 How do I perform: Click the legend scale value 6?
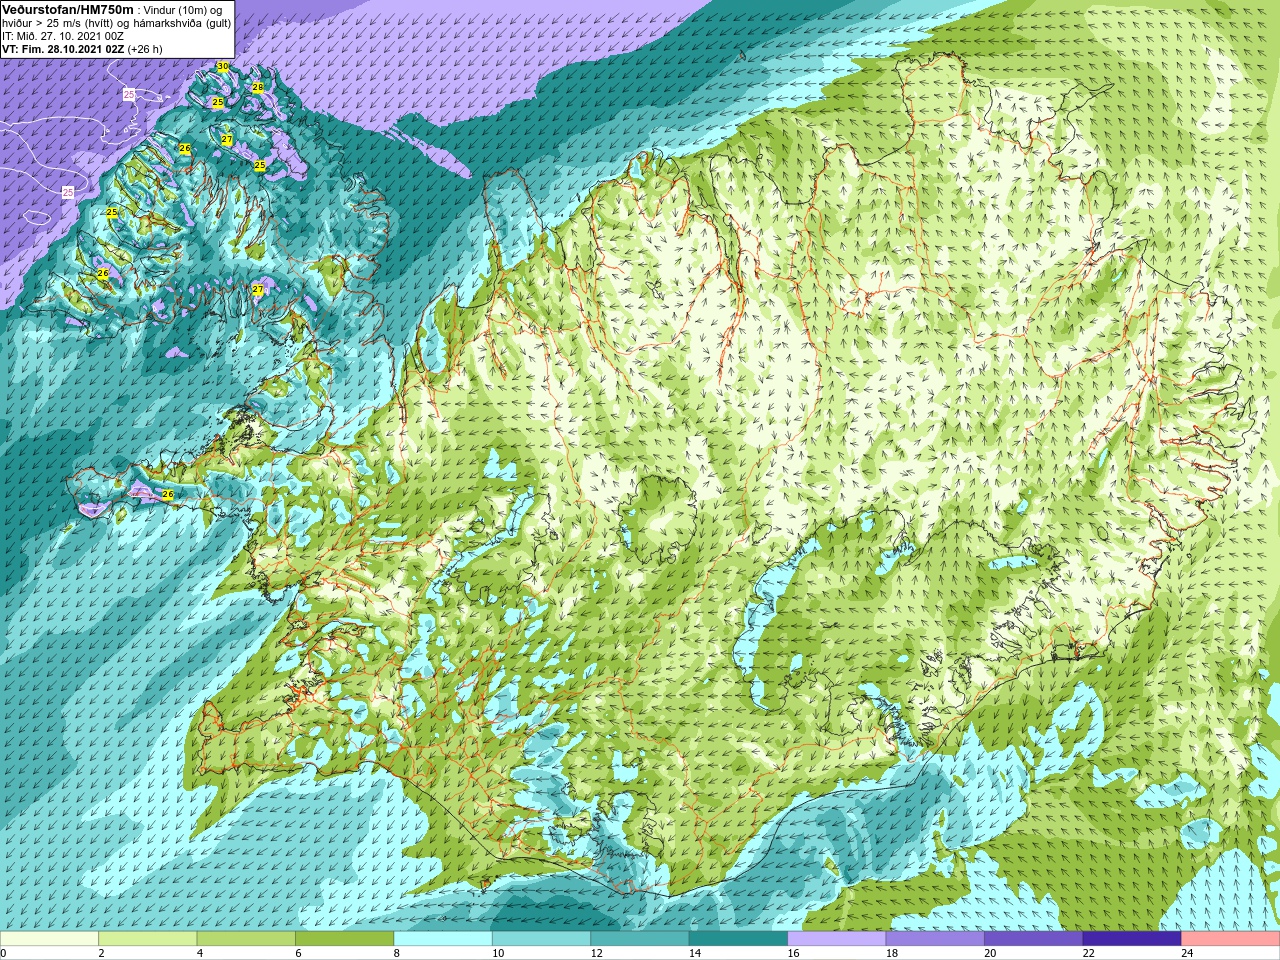[x=298, y=954]
